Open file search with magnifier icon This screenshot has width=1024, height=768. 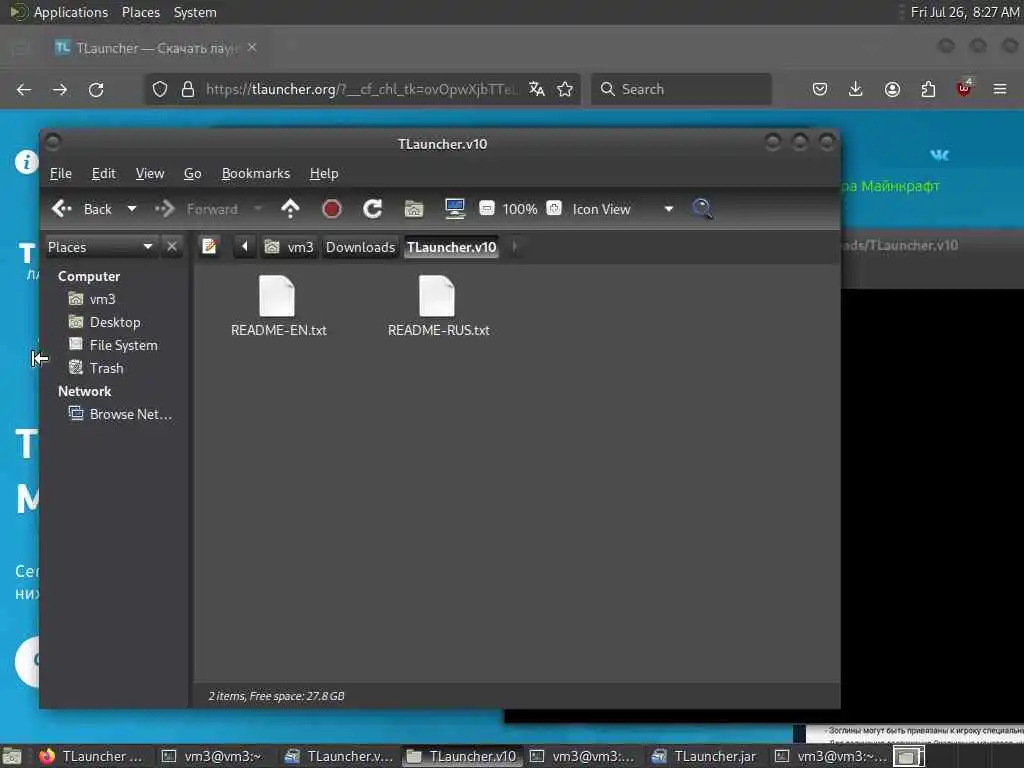pos(702,209)
